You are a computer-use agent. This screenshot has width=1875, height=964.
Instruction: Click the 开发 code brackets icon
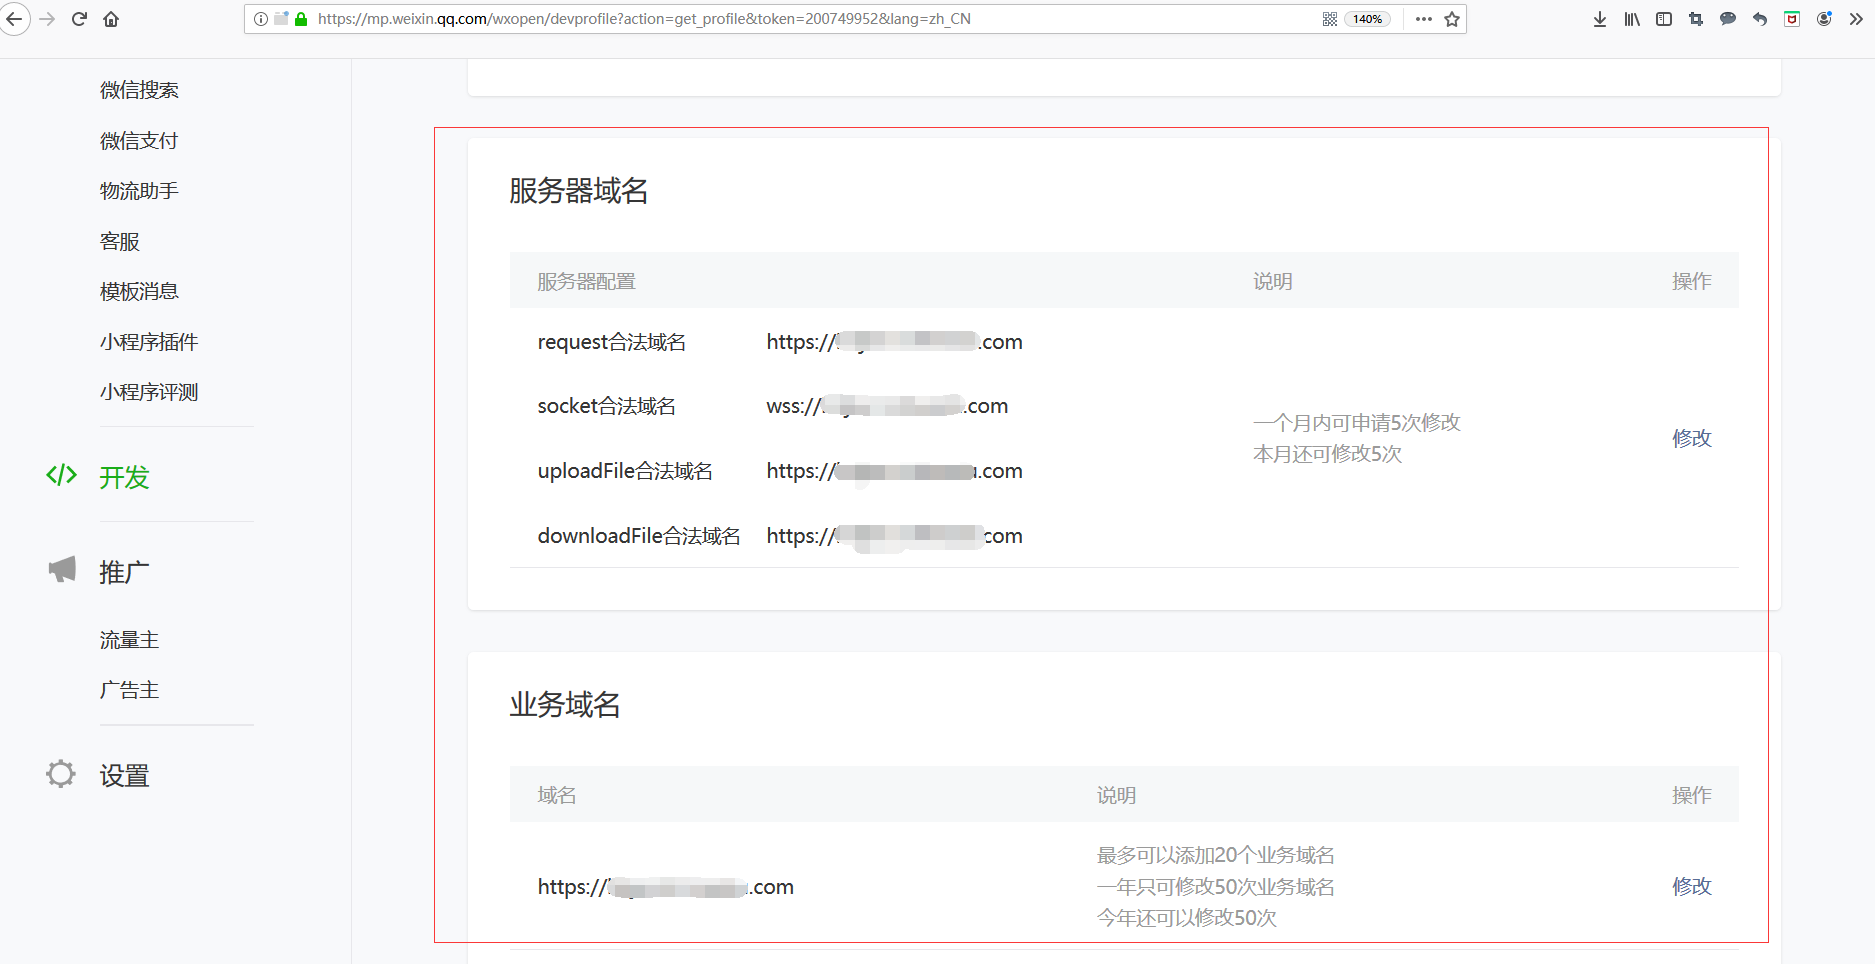(x=61, y=475)
